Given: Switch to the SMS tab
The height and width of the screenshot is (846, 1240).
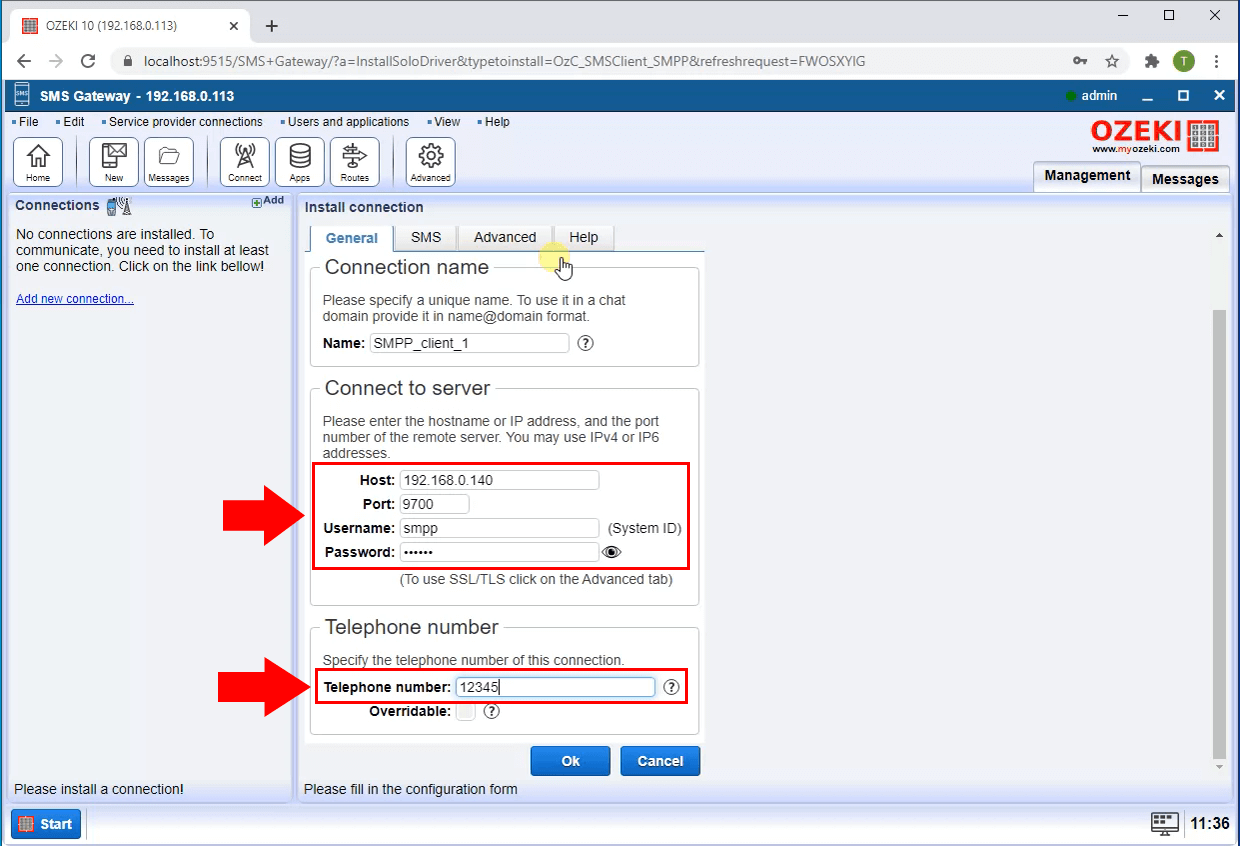Looking at the screenshot, I should 424,238.
